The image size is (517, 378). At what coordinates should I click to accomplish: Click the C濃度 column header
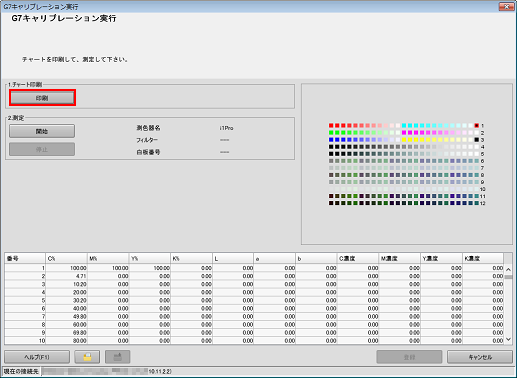point(358,258)
